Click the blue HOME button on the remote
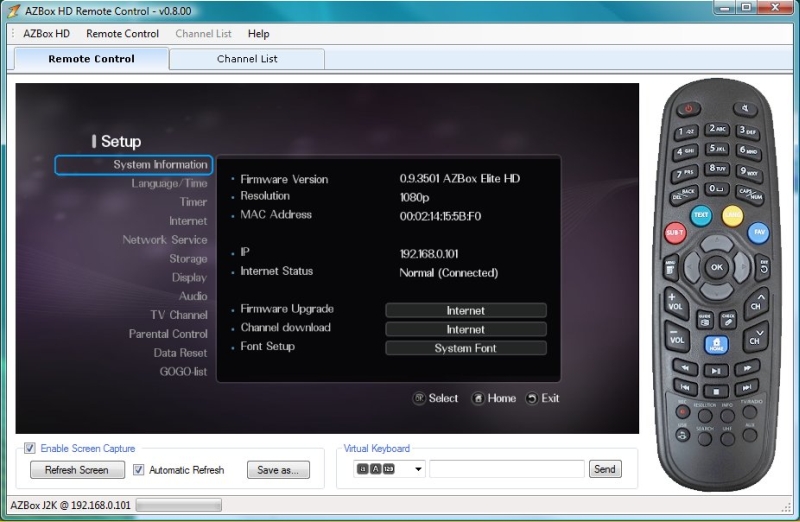 coord(716,344)
